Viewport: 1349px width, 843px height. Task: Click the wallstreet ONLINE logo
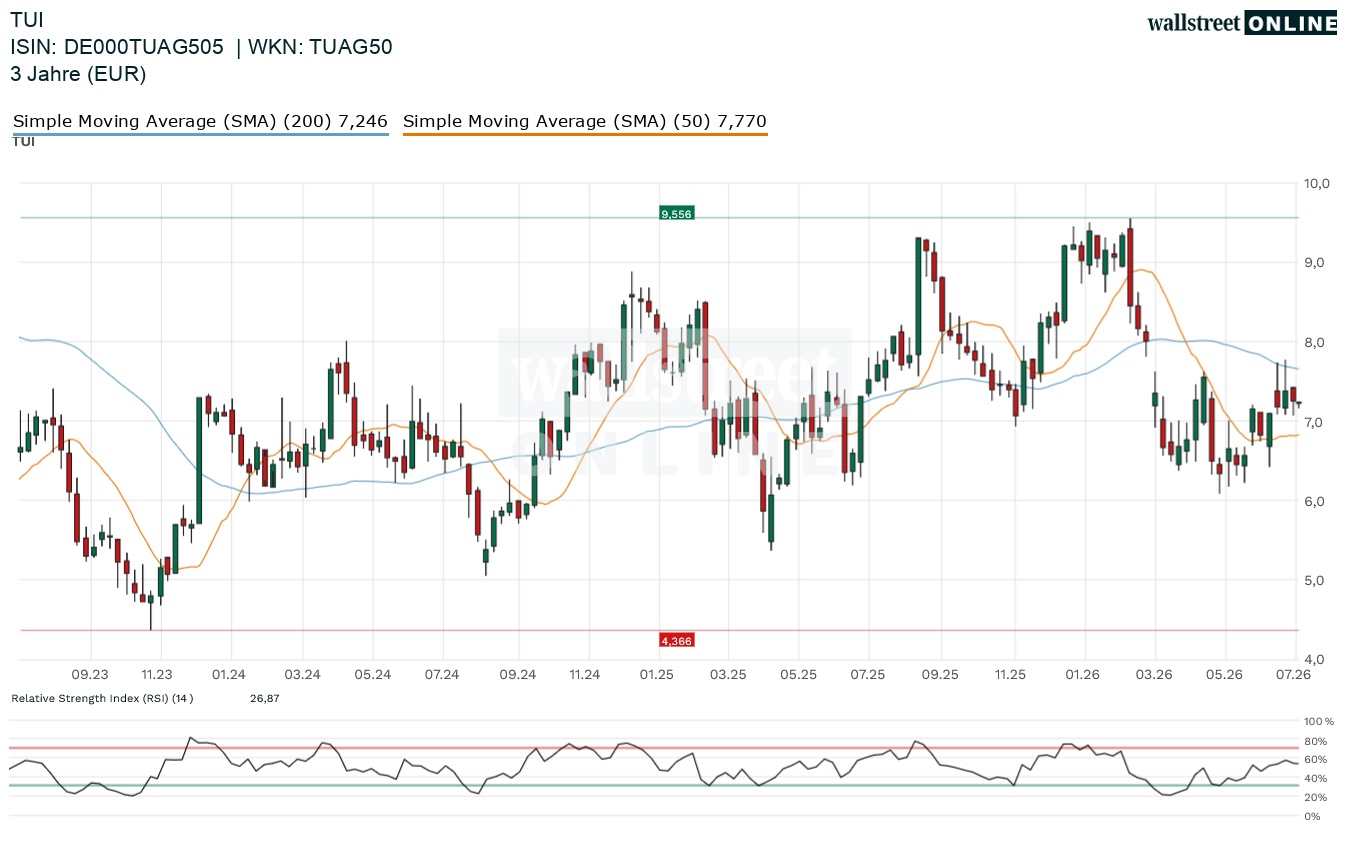(1242, 23)
